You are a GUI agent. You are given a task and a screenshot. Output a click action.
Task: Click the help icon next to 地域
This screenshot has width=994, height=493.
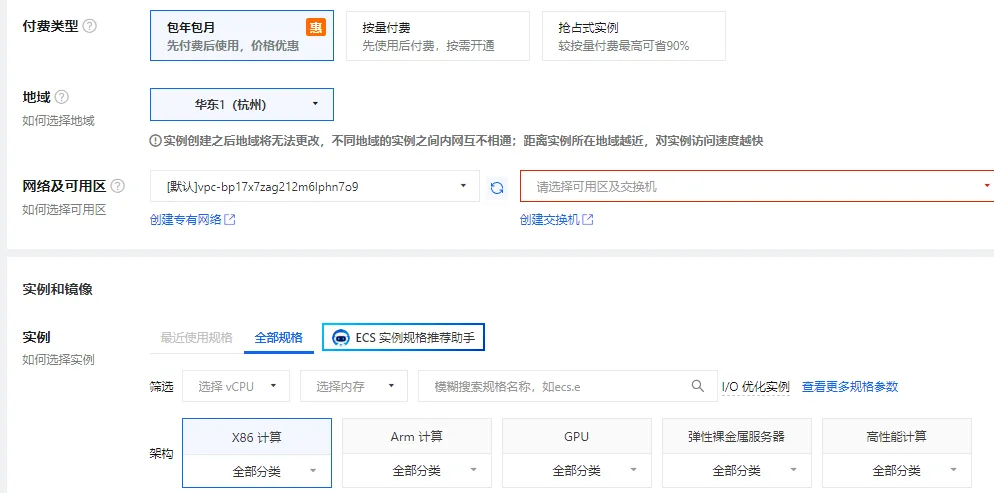point(61,98)
